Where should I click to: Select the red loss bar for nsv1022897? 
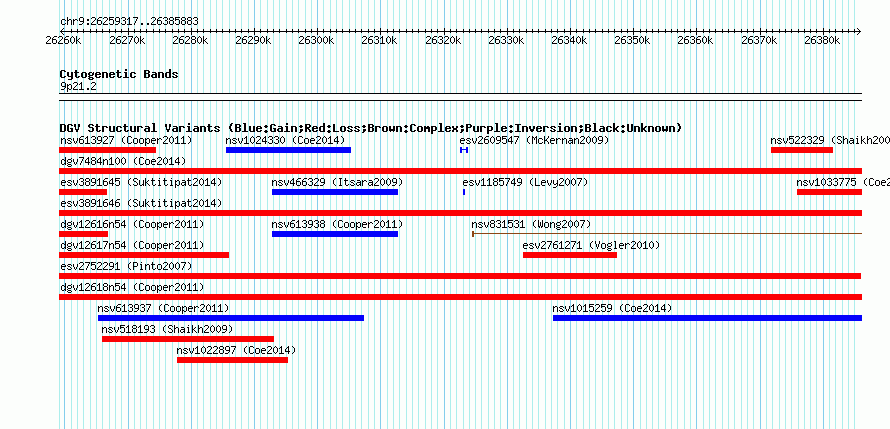[x=232, y=360]
